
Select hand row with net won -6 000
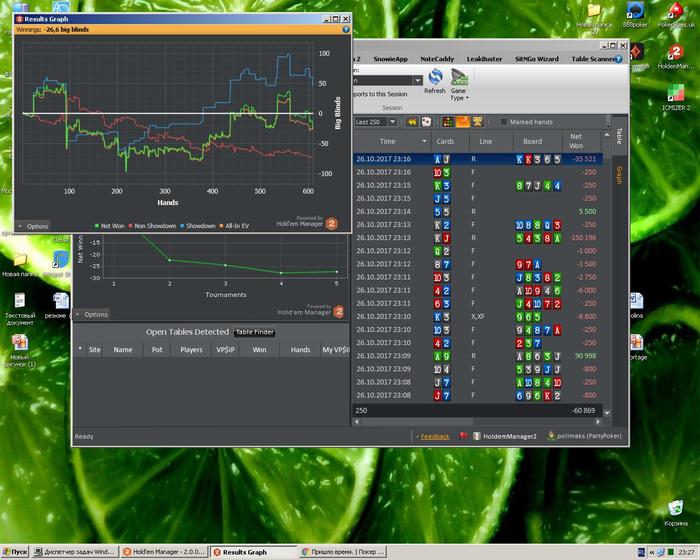(x=478, y=290)
